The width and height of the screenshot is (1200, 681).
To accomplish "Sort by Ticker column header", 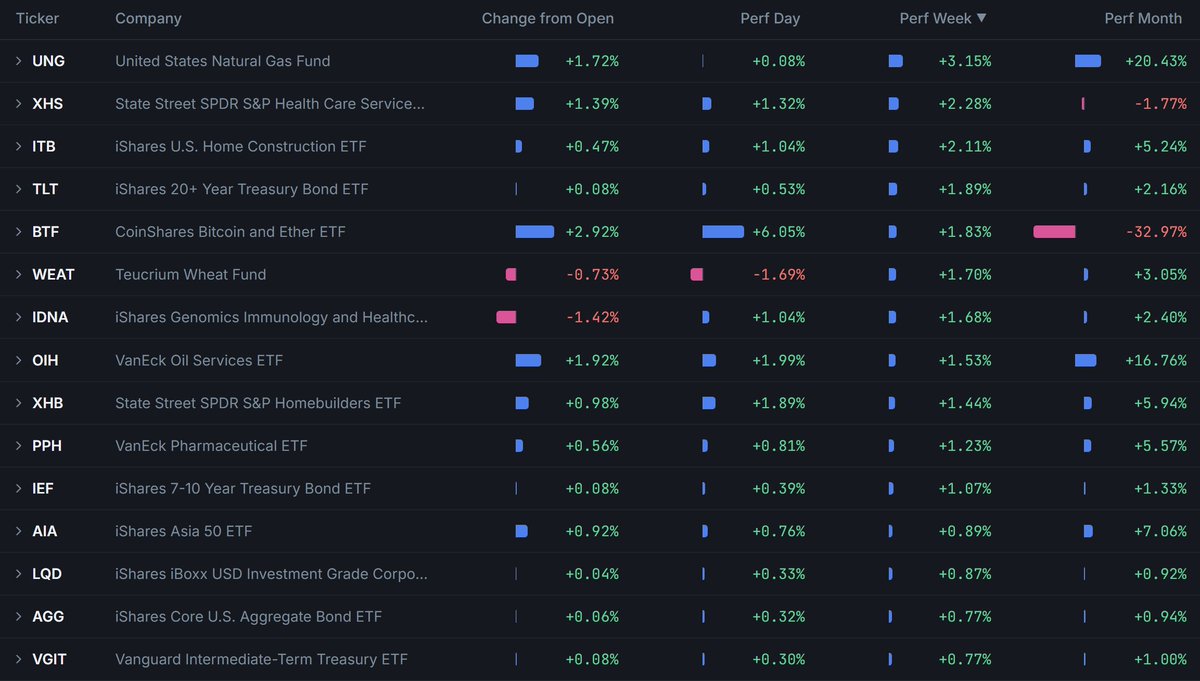I will [38, 18].
